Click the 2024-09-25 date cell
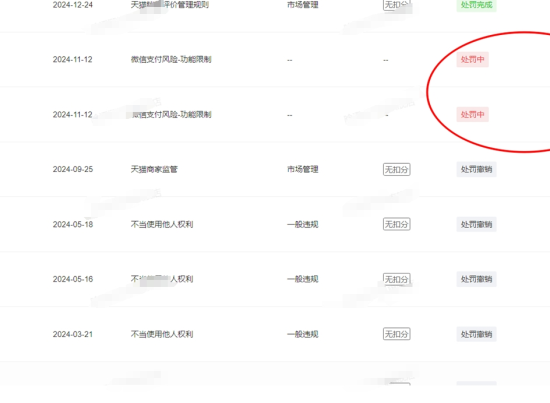The image size is (550, 403). pyautogui.click(x=73, y=169)
